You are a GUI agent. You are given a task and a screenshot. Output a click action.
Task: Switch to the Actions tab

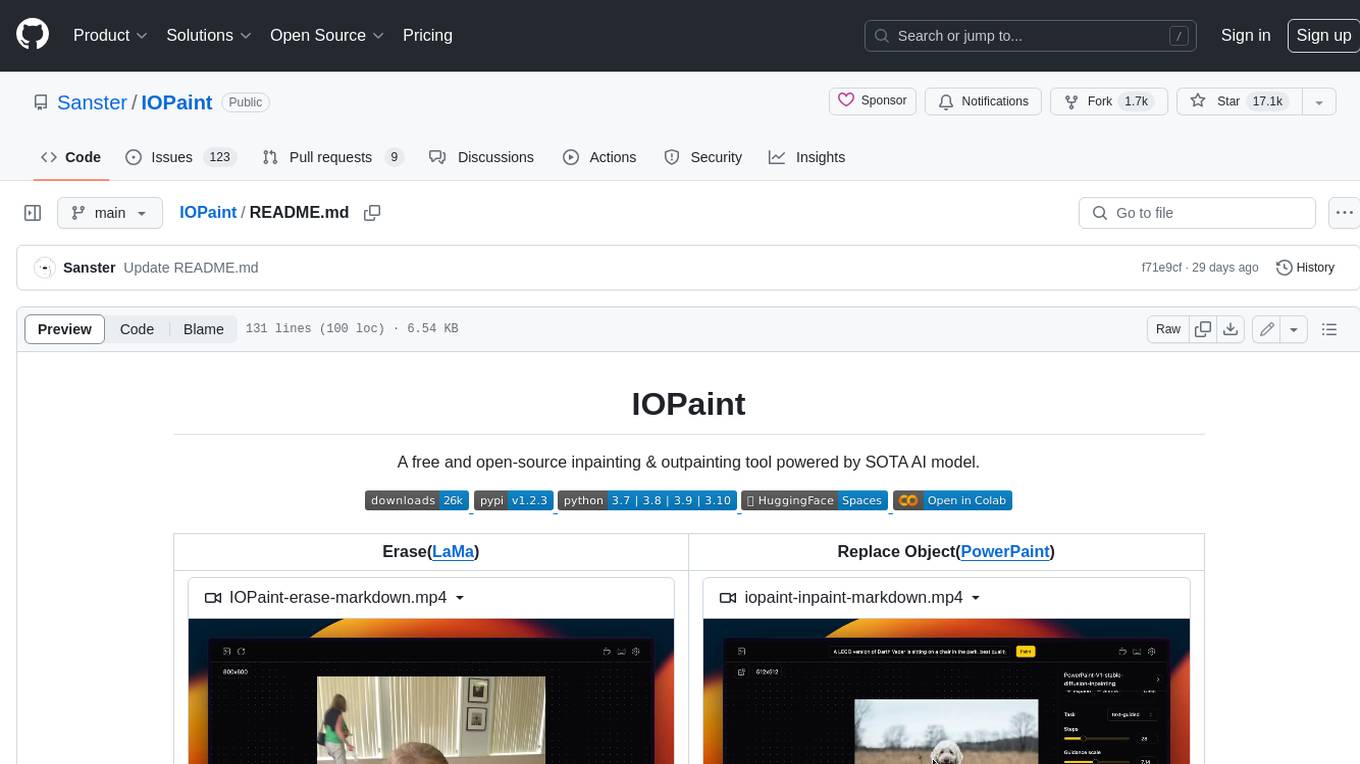[599, 157]
